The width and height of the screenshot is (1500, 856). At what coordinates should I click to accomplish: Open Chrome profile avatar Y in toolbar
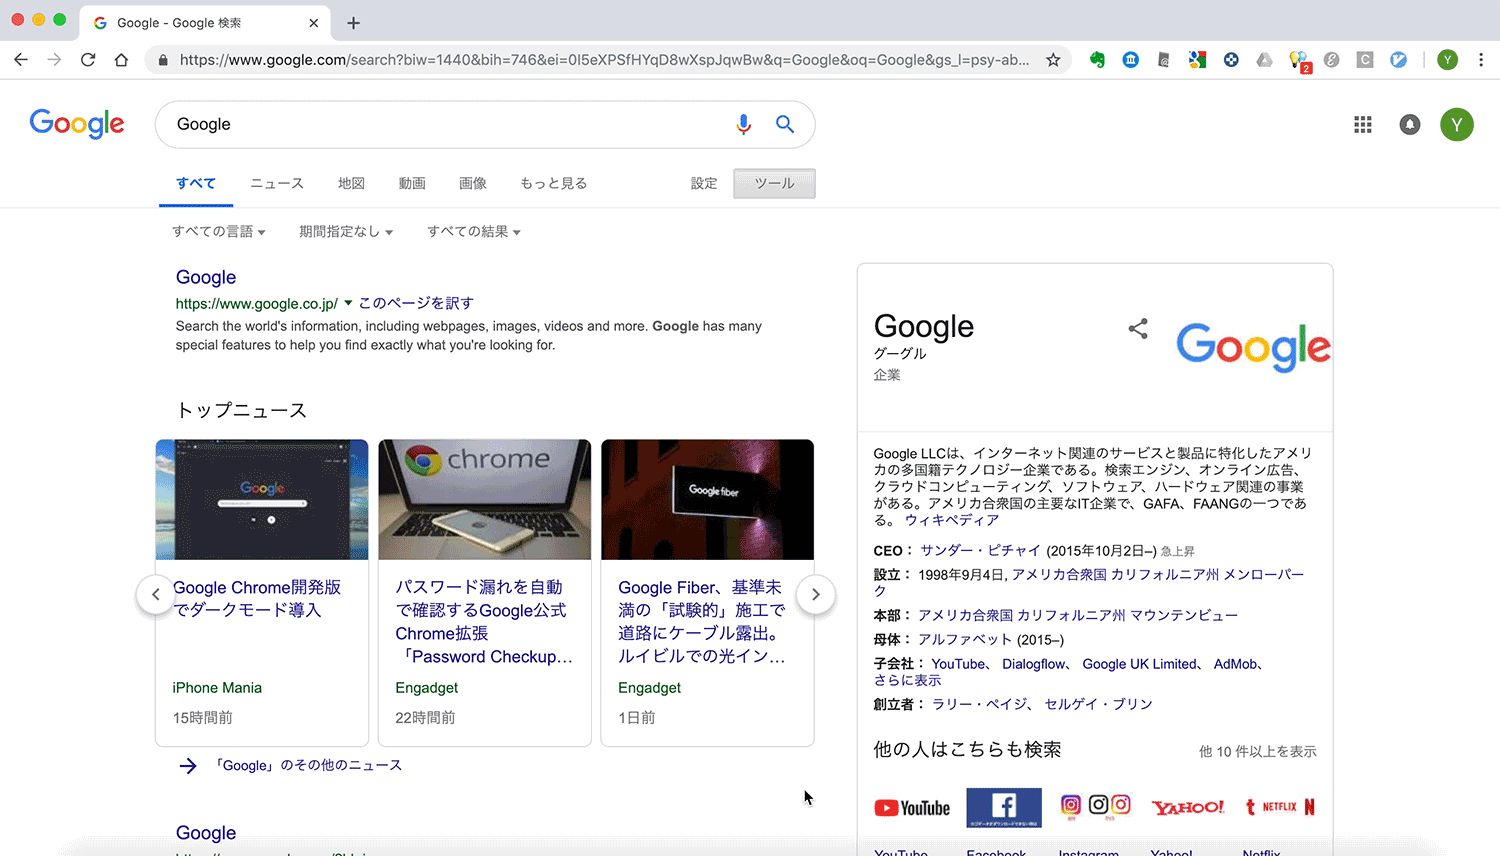[1447, 60]
